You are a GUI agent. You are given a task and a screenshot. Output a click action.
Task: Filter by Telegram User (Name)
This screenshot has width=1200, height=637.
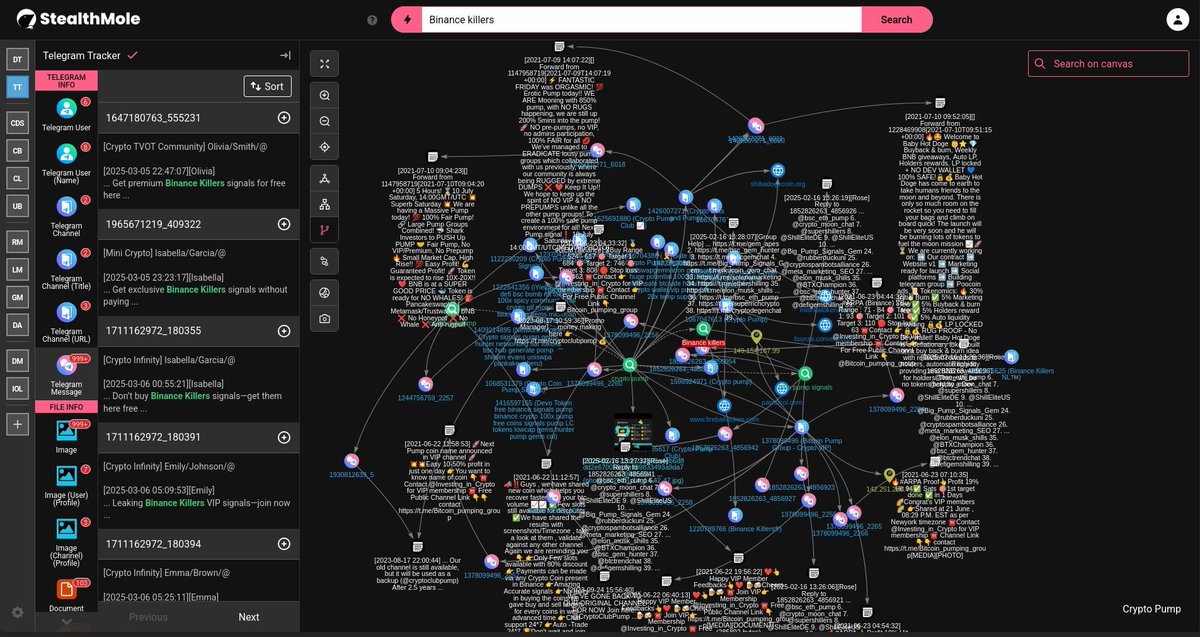point(67,165)
